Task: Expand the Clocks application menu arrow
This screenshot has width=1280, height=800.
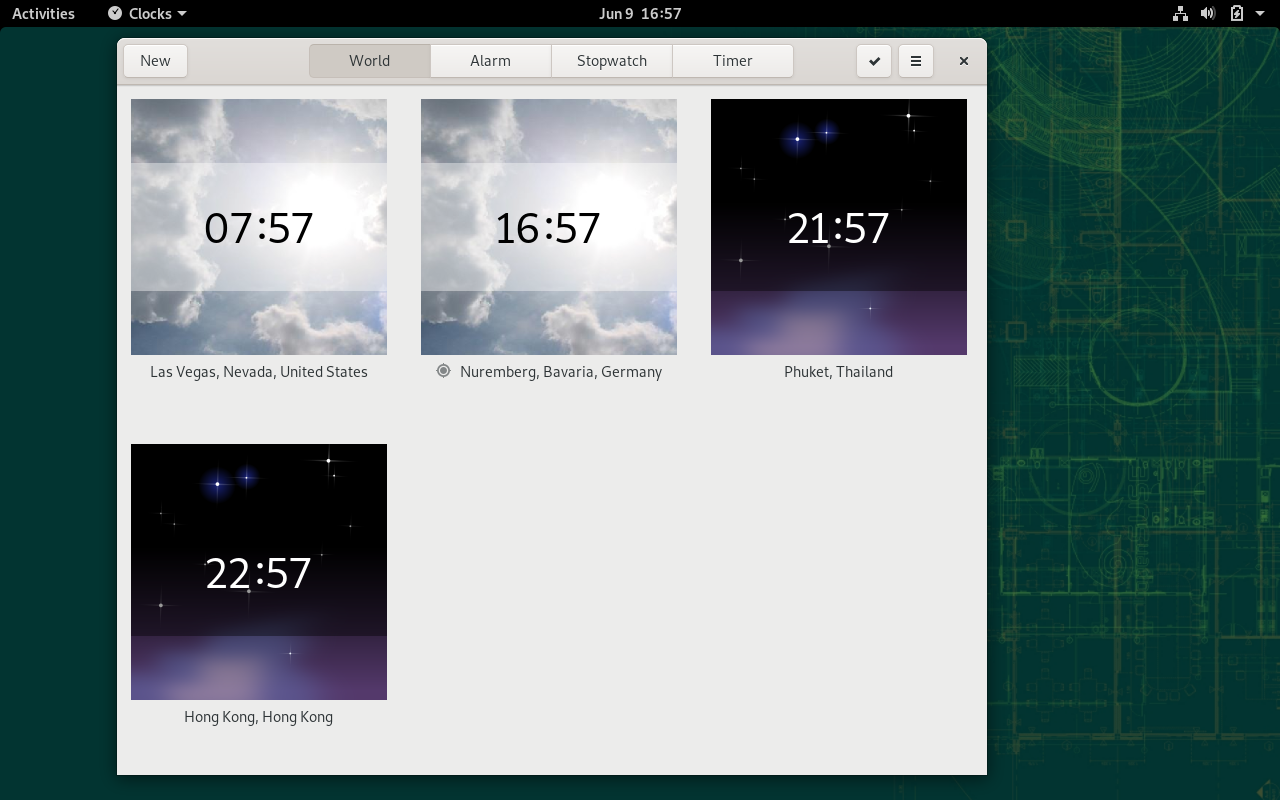Action: coord(181,14)
